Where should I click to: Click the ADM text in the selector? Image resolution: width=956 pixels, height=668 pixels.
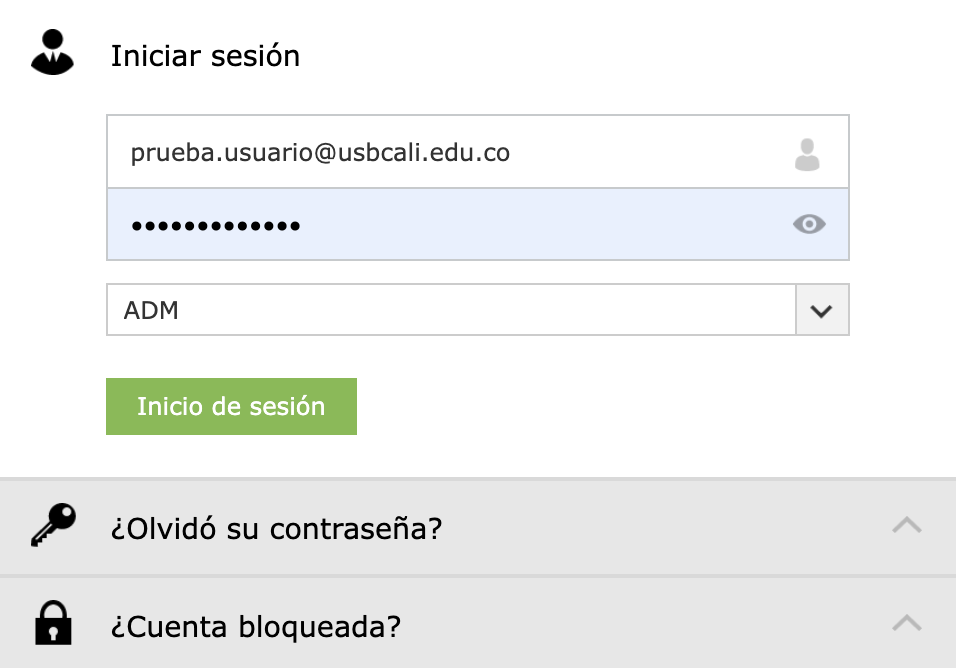(151, 310)
